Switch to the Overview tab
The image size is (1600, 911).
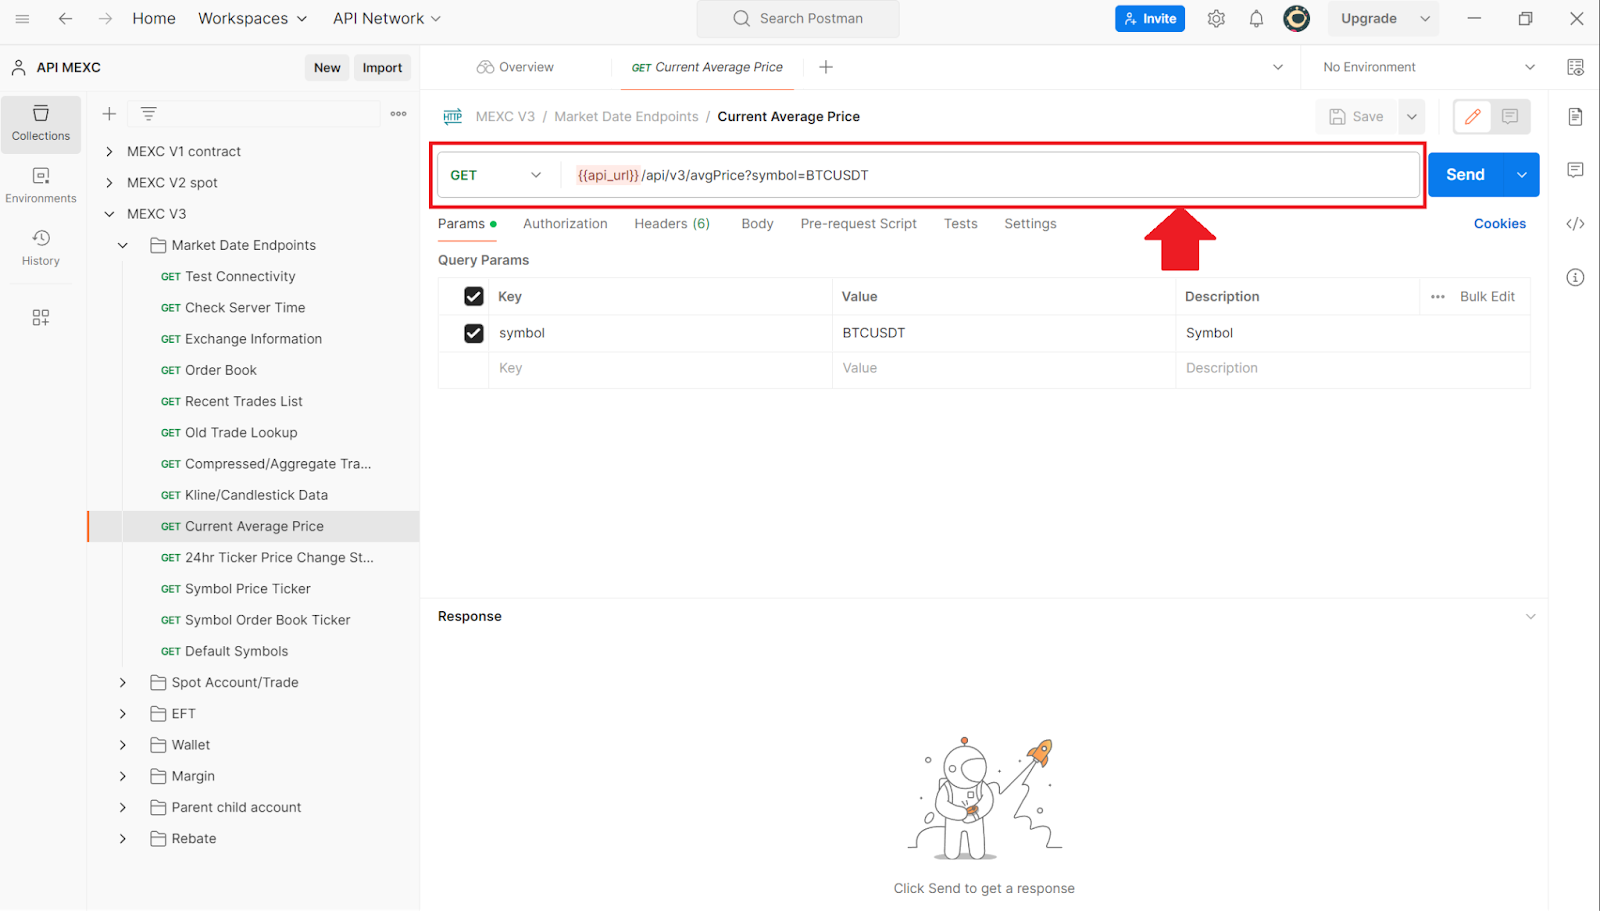[515, 67]
